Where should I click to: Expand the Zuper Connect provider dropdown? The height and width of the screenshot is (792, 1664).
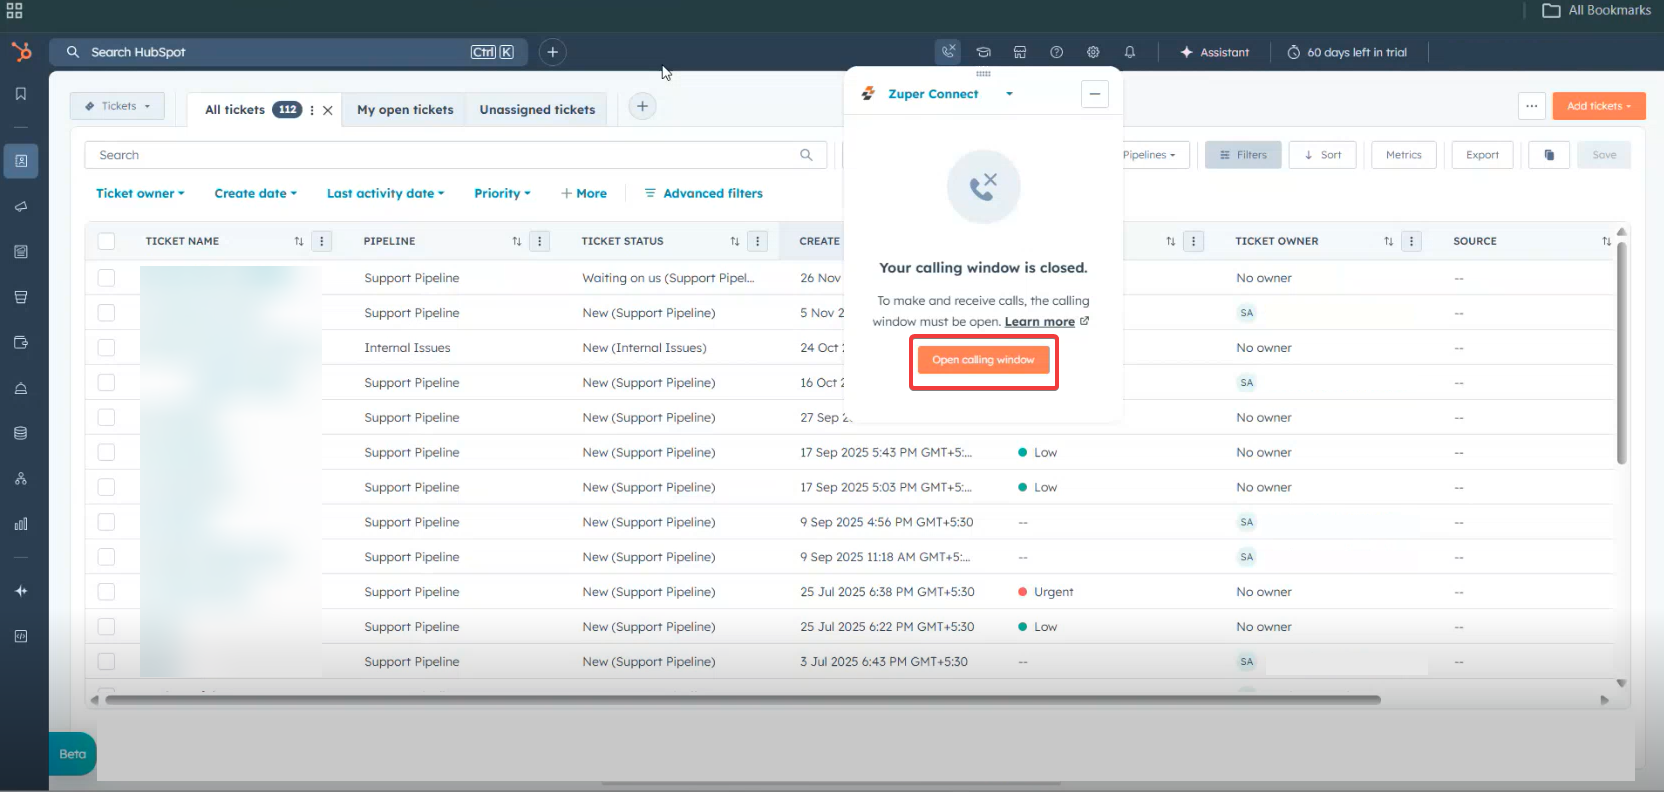pyautogui.click(x=1009, y=94)
